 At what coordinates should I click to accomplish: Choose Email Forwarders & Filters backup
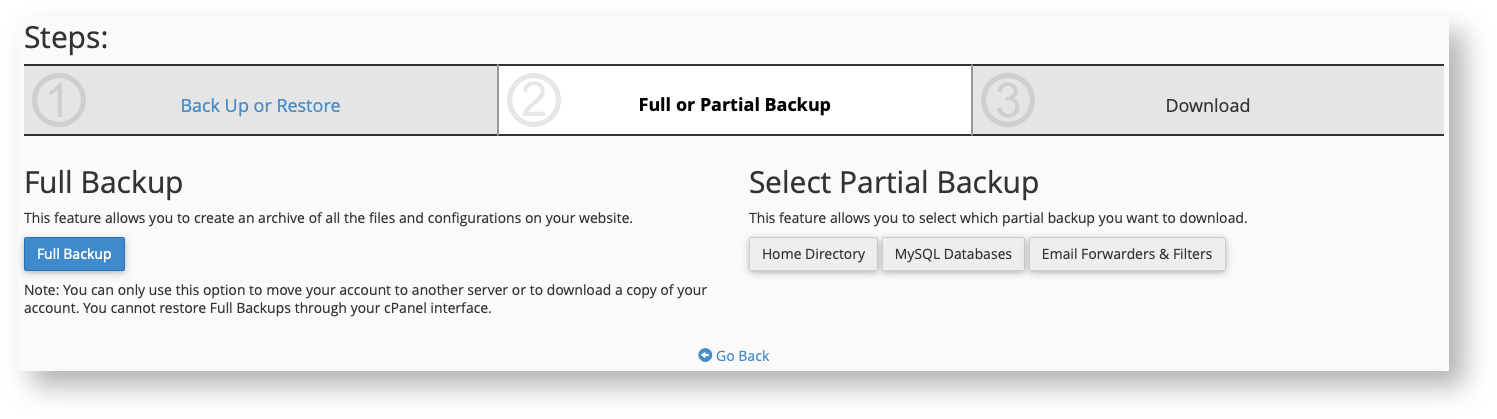coord(1126,254)
